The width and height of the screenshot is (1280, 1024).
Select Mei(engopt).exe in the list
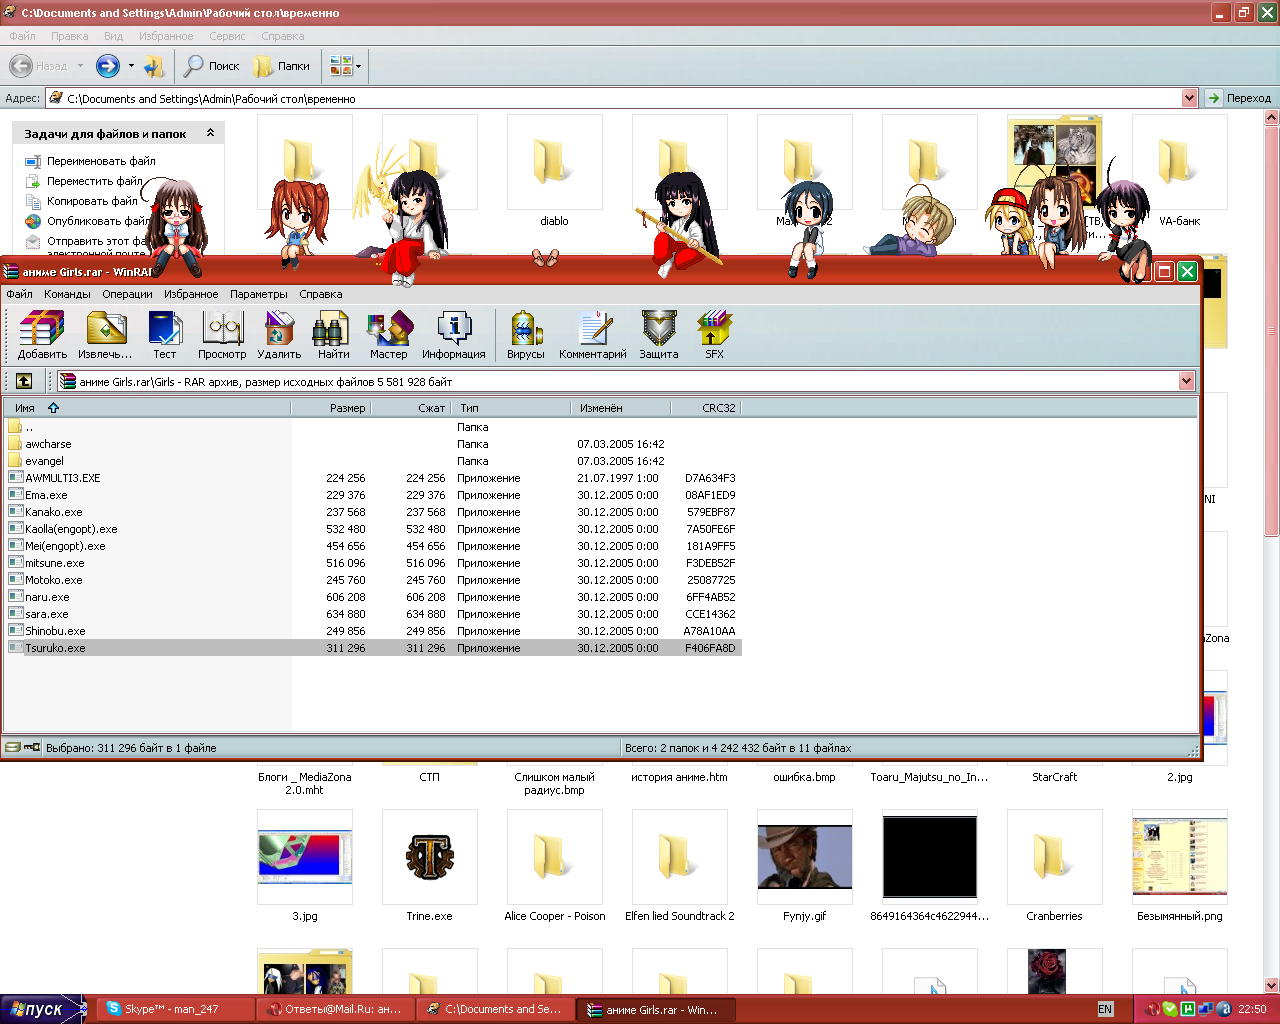coord(65,546)
